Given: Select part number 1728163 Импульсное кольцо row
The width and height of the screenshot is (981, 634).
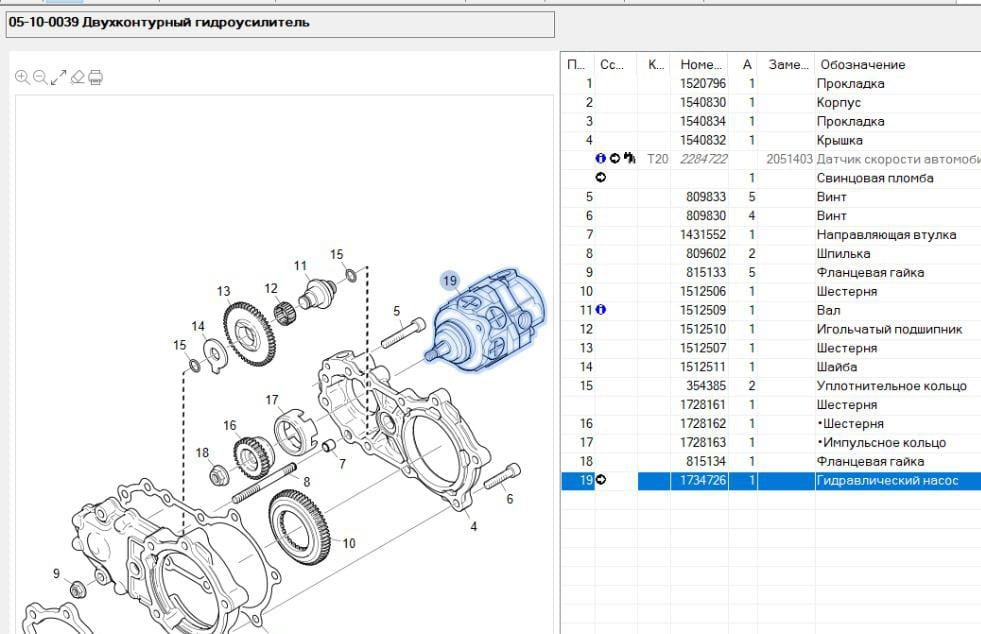Looking at the screenshot, I should [x=702, y=443].
